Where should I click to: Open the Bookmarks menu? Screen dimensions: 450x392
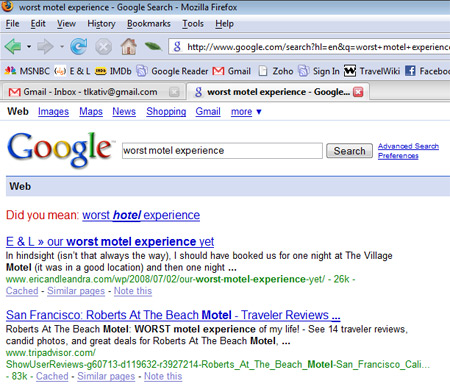click(149, 24)
